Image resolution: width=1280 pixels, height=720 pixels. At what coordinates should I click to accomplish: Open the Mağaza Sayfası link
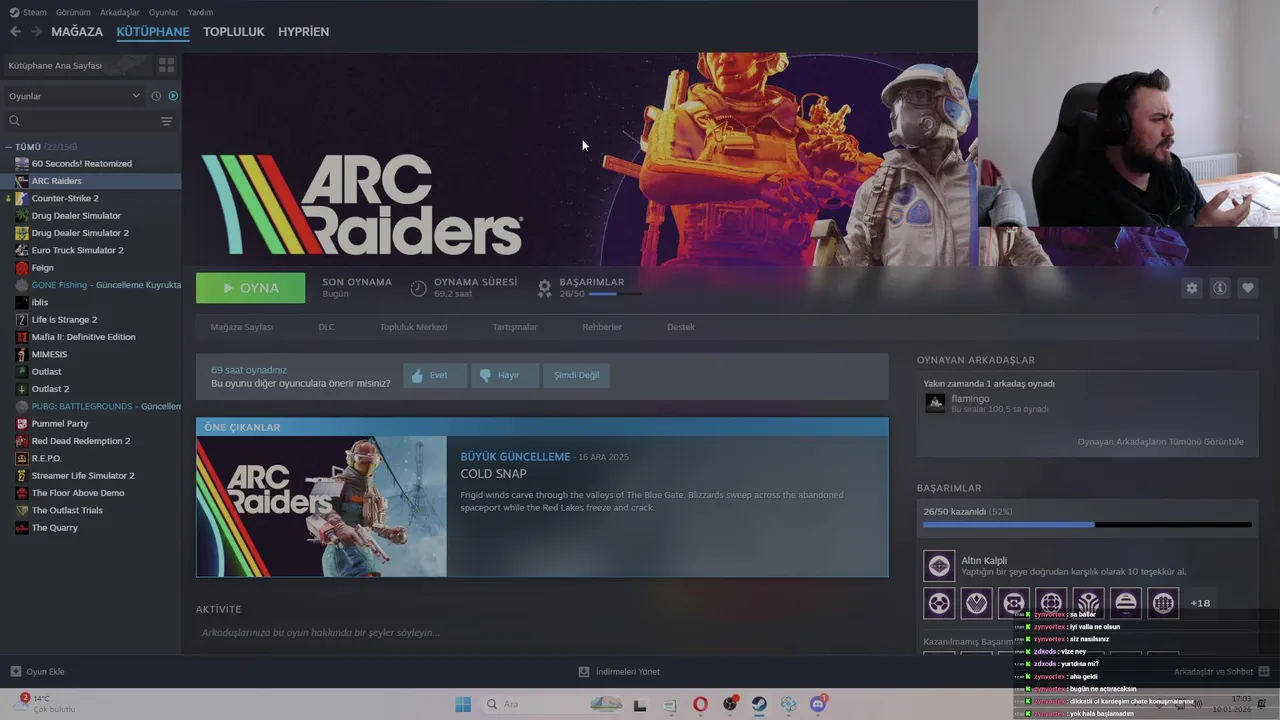pos(241,327)
